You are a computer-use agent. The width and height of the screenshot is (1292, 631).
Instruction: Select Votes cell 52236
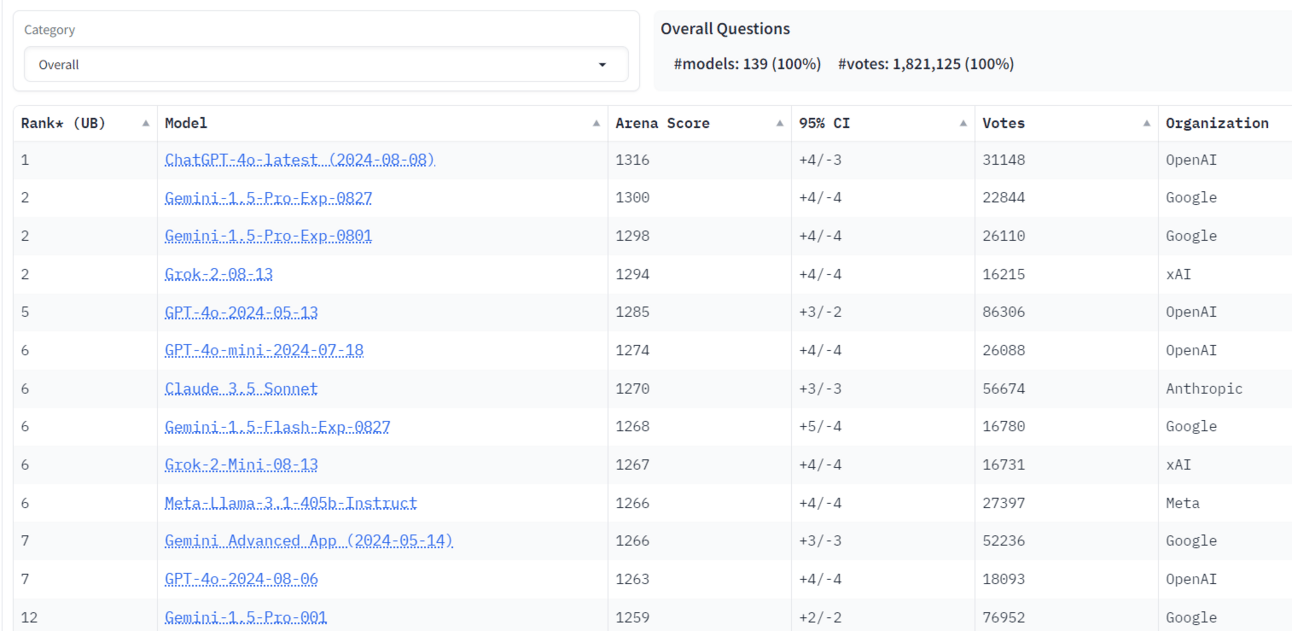pos(1066,541)
